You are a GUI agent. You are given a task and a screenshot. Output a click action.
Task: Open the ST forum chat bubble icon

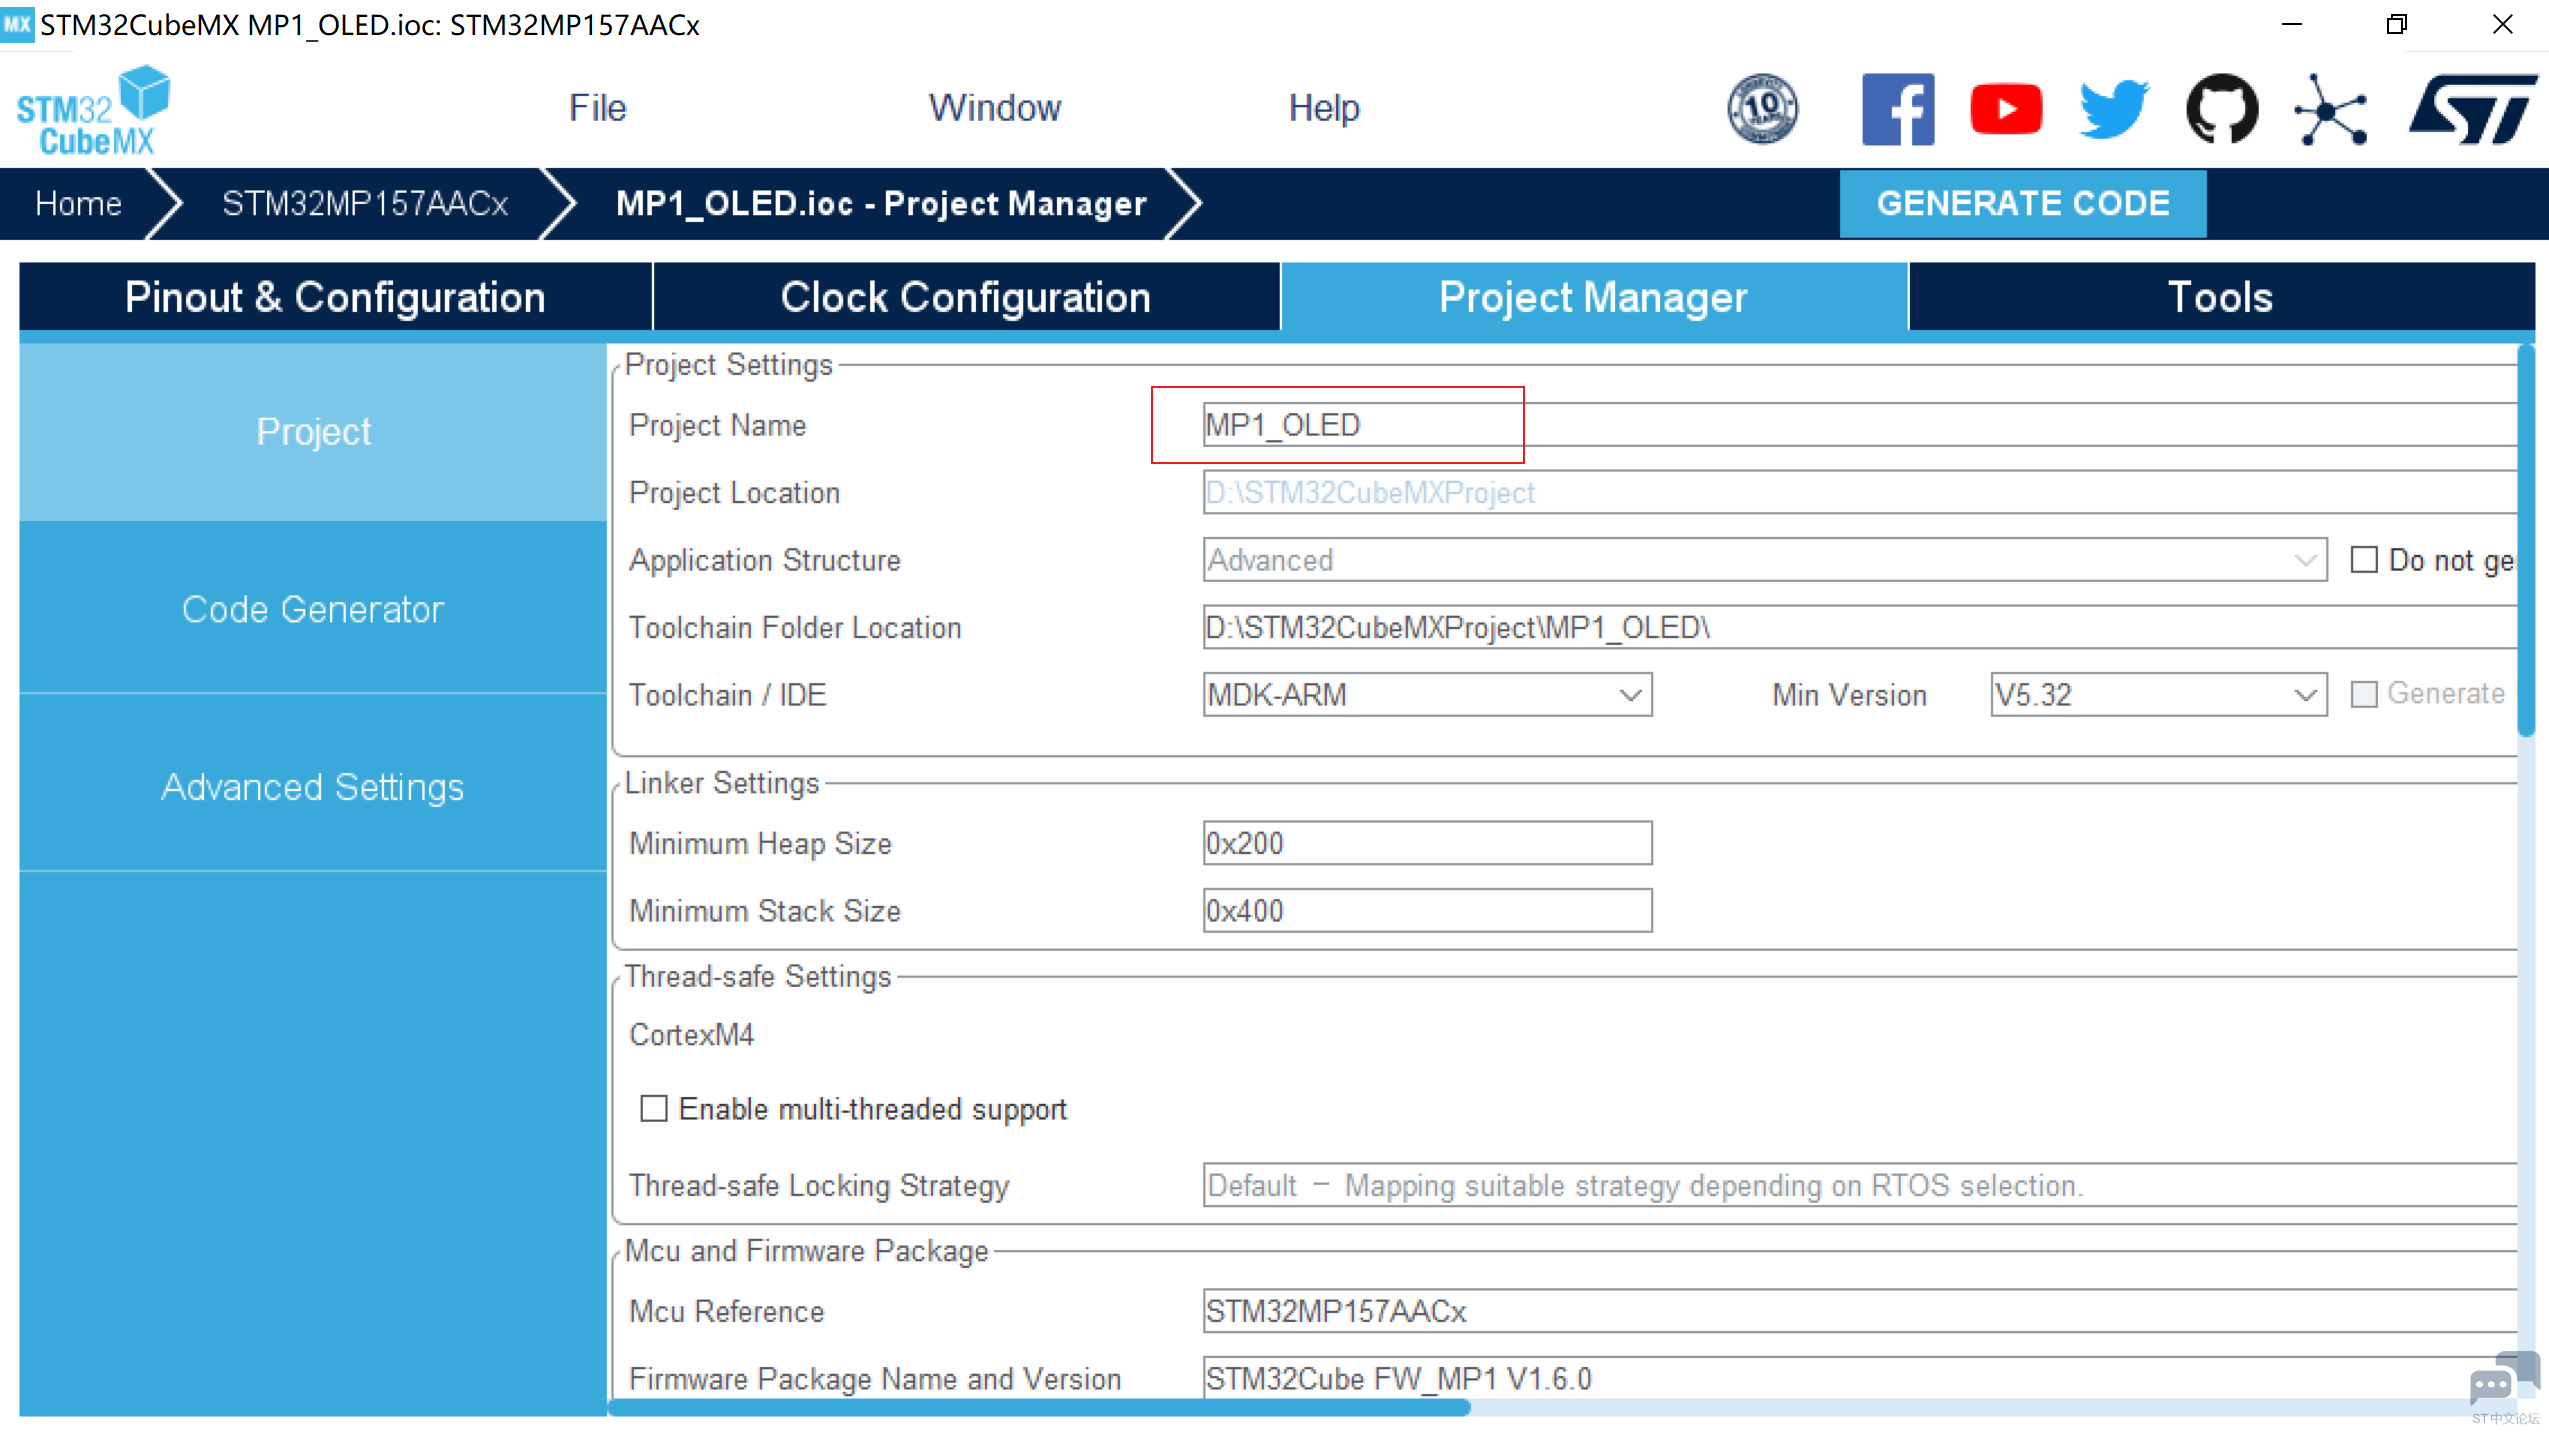(2503, 1381)
